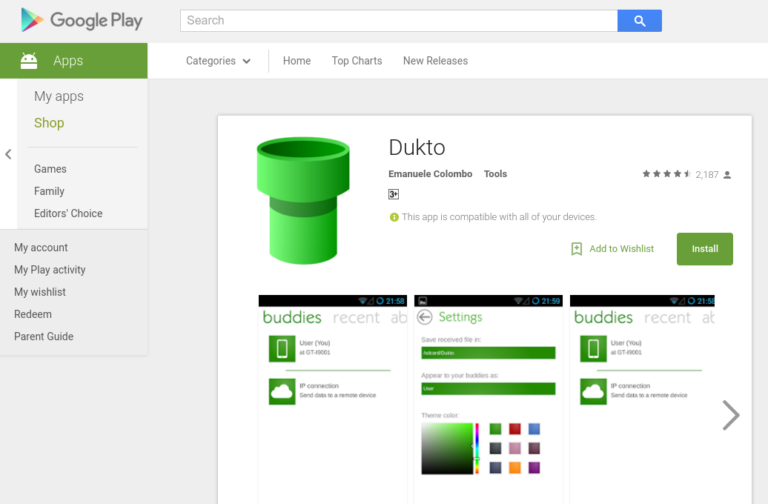This screenshot has height=504, width=768.
Task: Select the Apps section header
Action: [73, 61]
